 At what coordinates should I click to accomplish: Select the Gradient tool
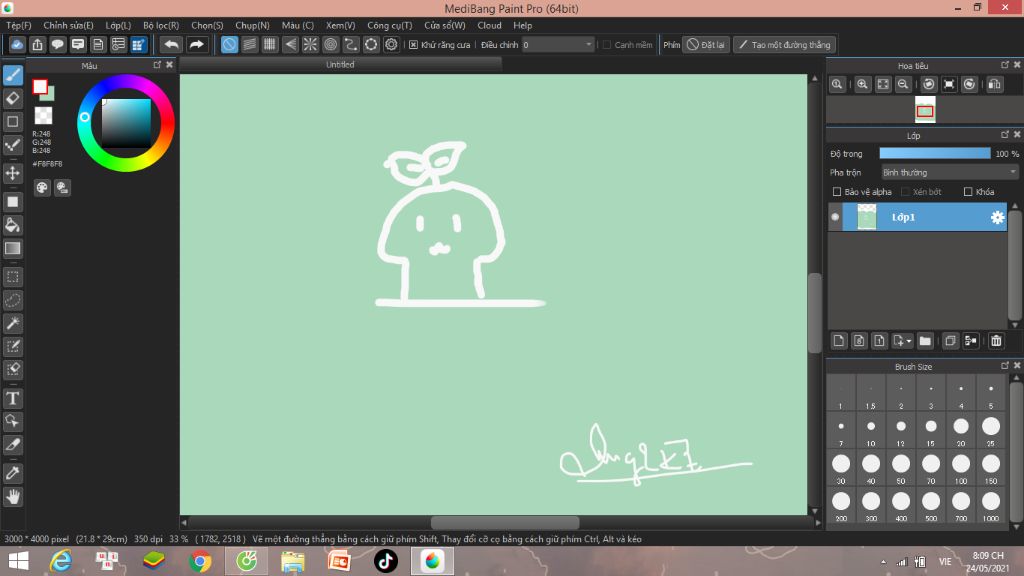pyautogui.click(x=12, y=248)
